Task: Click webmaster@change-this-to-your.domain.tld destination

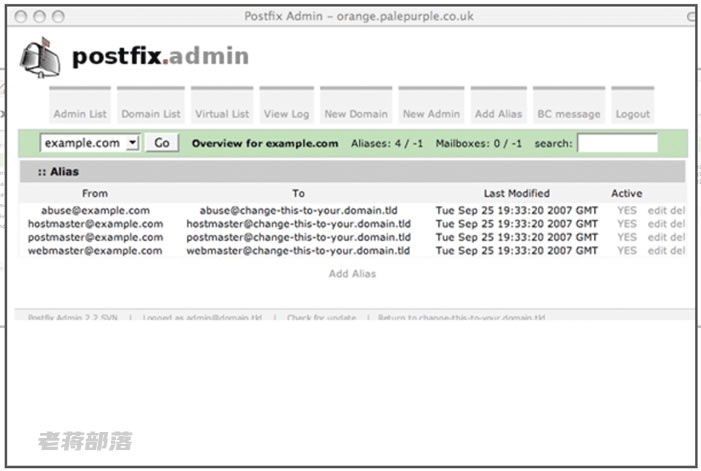Action: (x=298, y=251)
